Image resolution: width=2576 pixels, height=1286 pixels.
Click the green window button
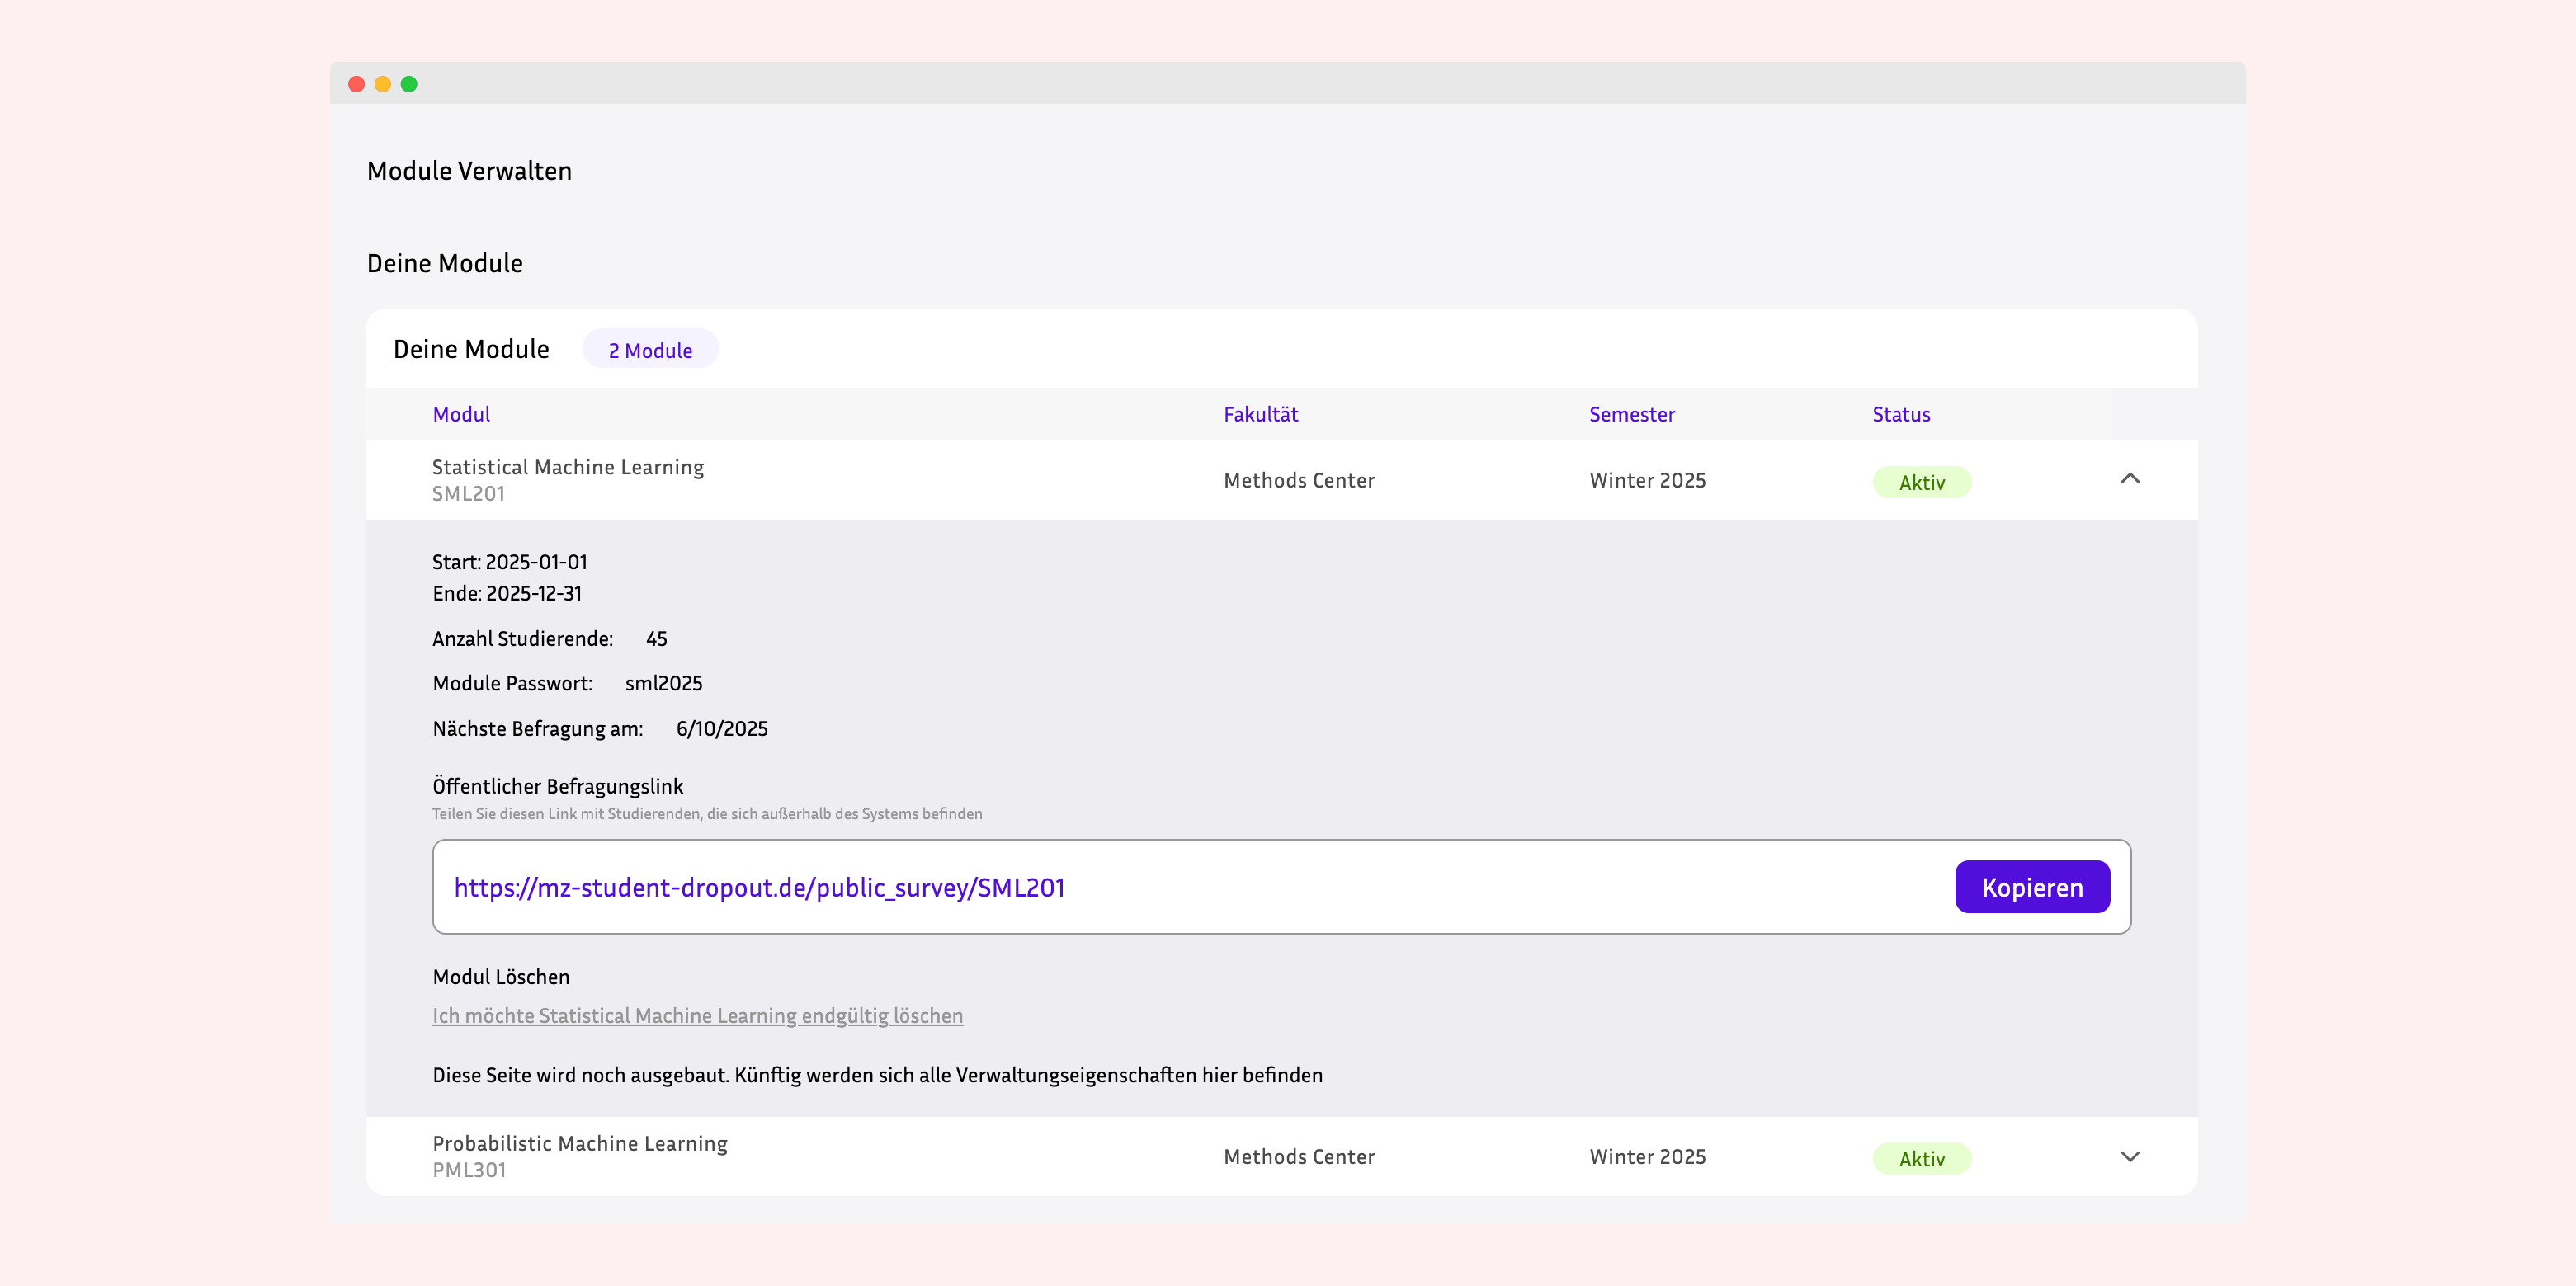click(x=409, y=84)
